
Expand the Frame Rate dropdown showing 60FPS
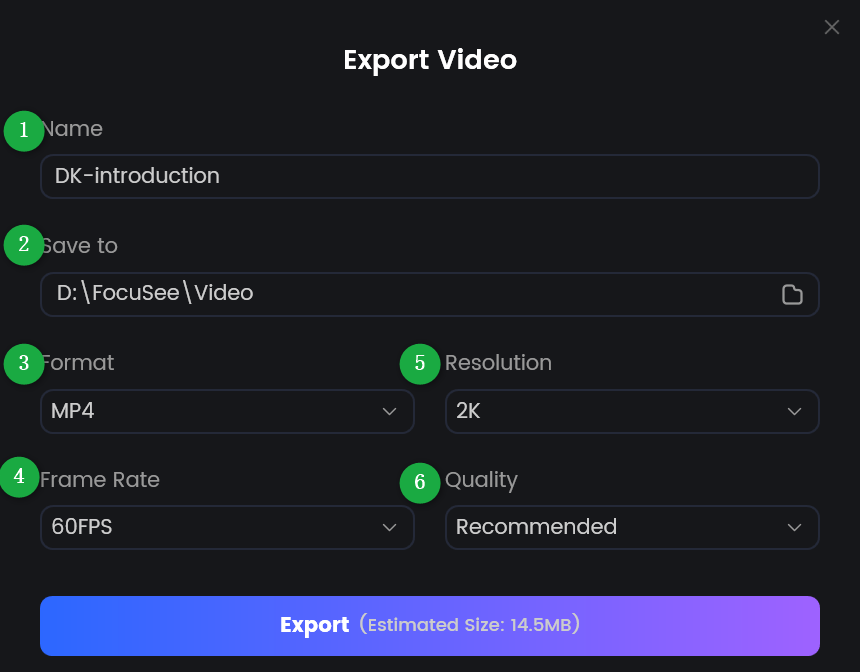pos(227,527)
